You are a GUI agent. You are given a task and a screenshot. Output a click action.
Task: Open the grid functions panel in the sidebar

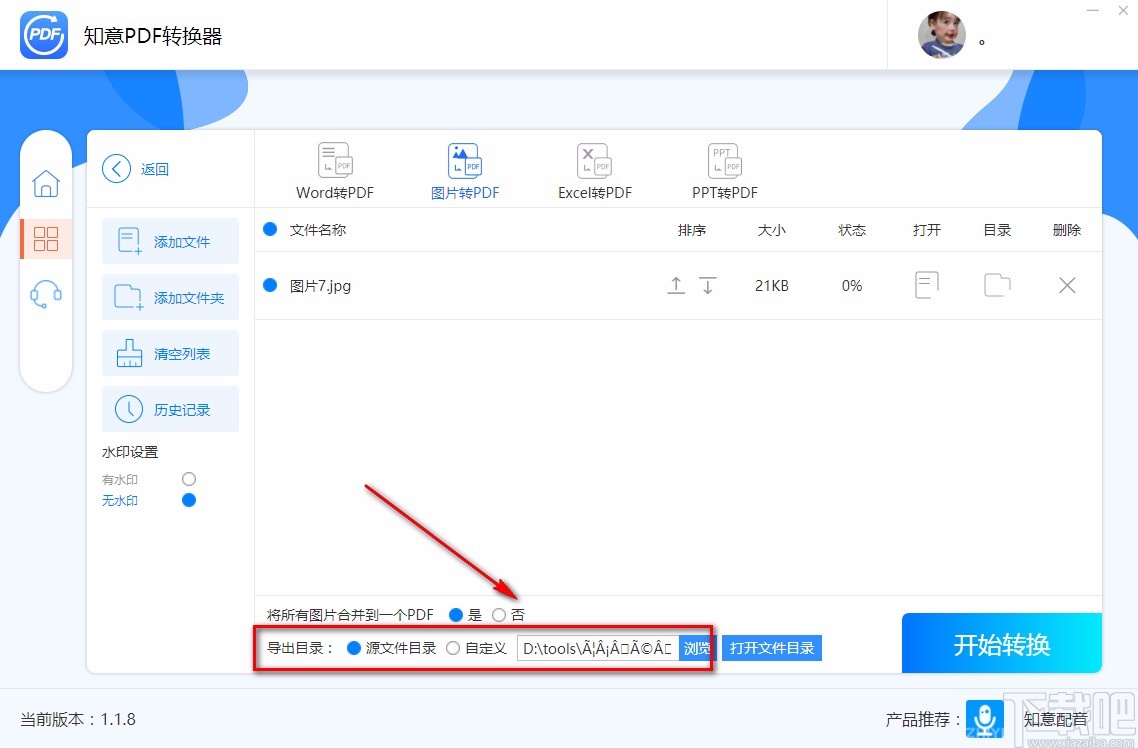click(46, 239)
